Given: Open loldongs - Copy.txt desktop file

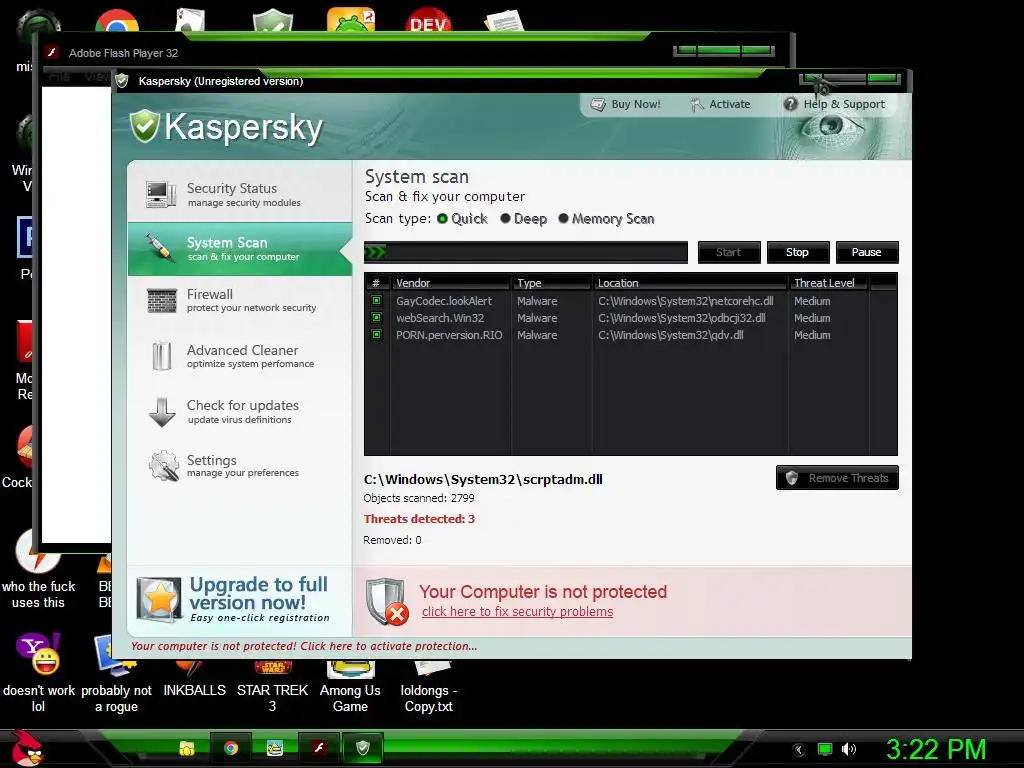Looking at the screenshot, I should 428,686.
